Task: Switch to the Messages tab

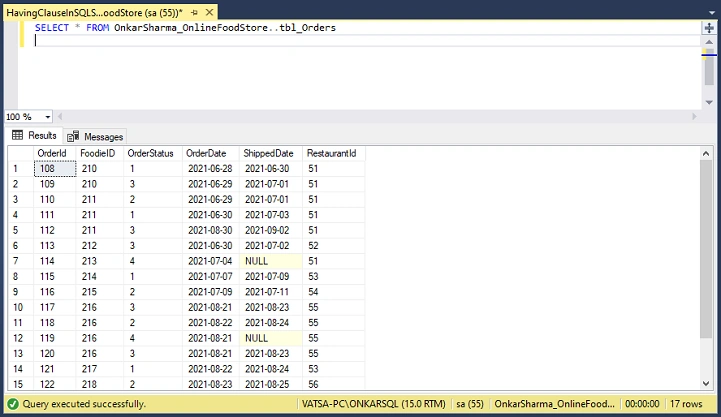Action: click(x=95, y=137)
